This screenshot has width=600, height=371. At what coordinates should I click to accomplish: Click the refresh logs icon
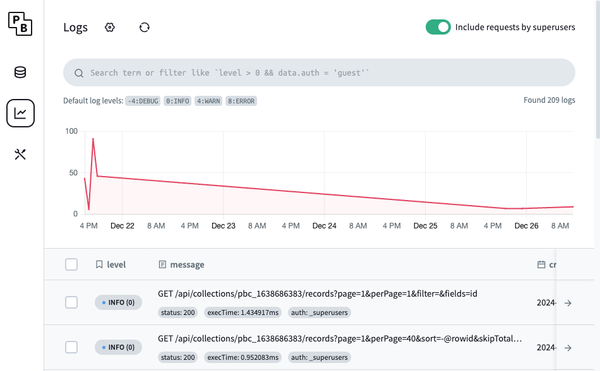[x=144, y=28]
